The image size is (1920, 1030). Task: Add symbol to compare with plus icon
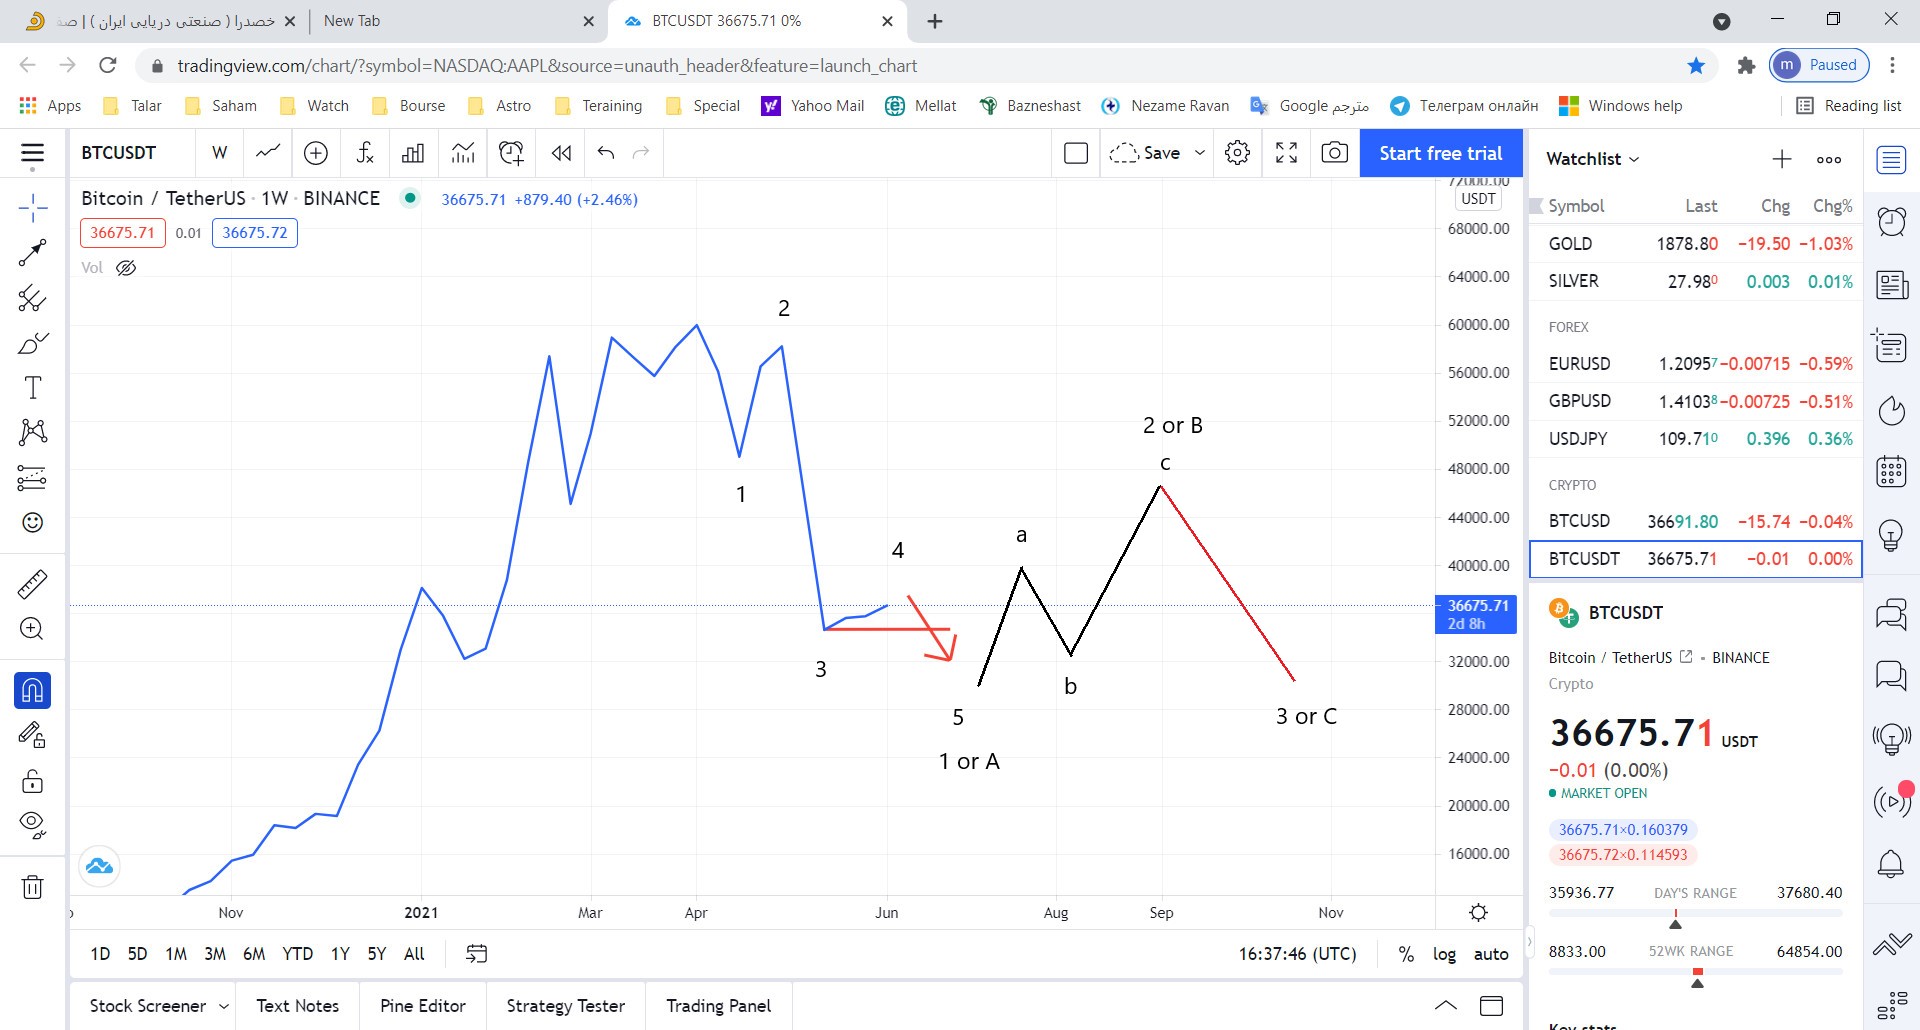click(x=316, y=153)
